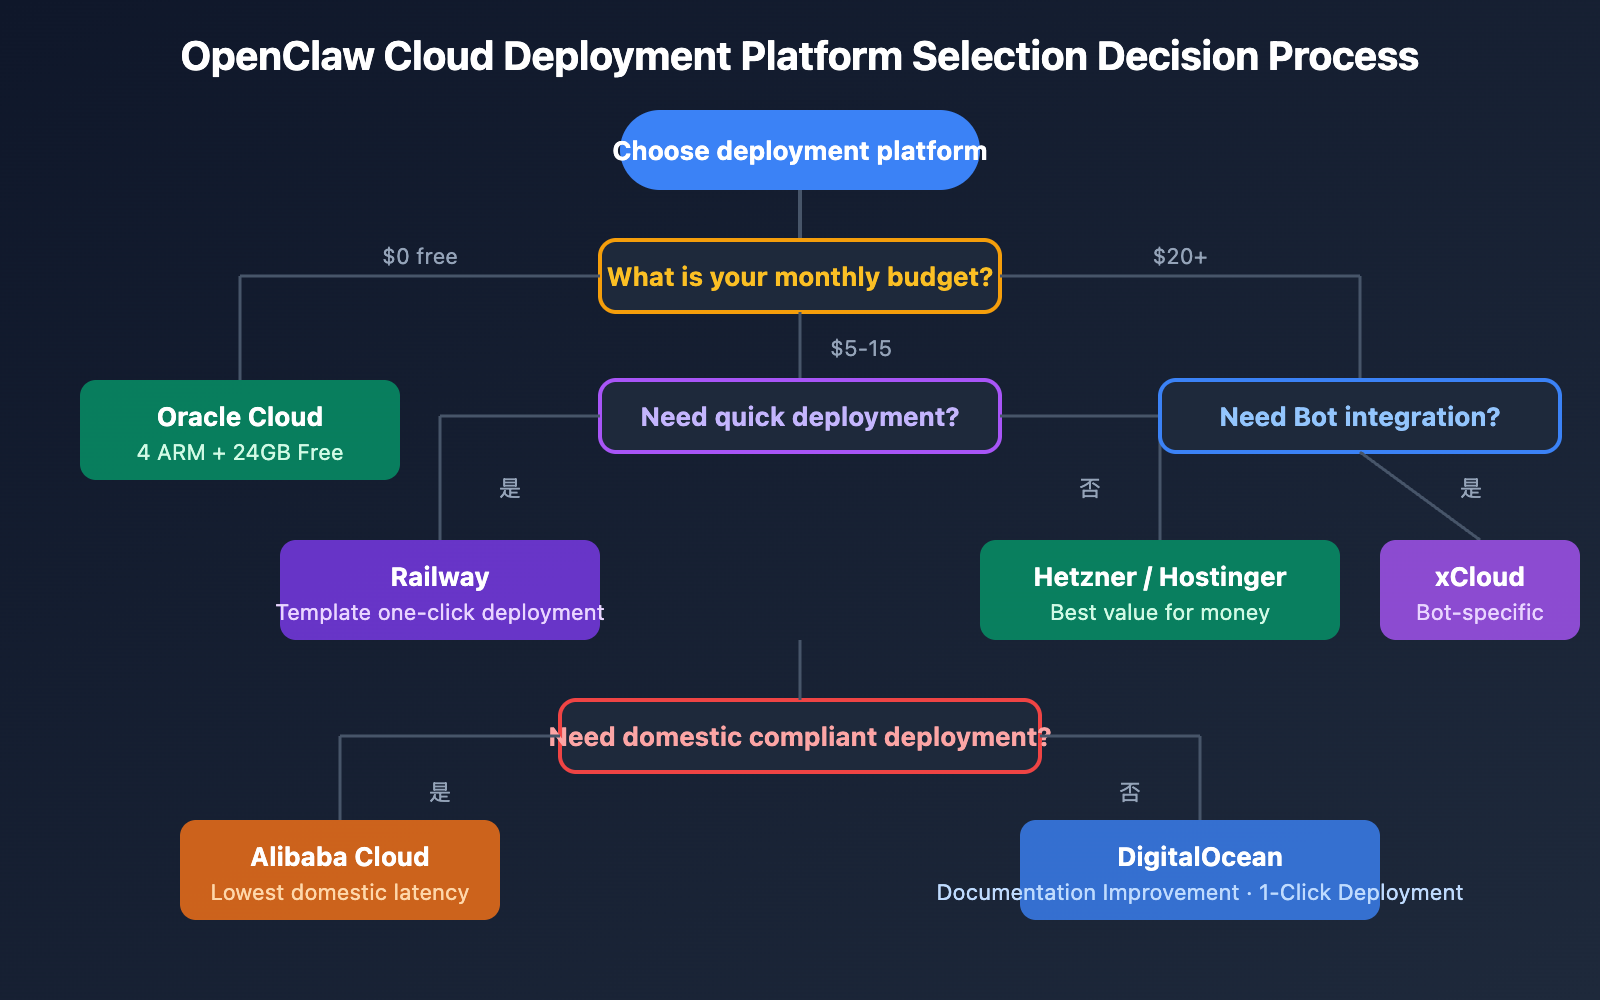Click the 是 label above xCloud
Viewport: 1600px width, 1000px height.
tap(1469, 489)
